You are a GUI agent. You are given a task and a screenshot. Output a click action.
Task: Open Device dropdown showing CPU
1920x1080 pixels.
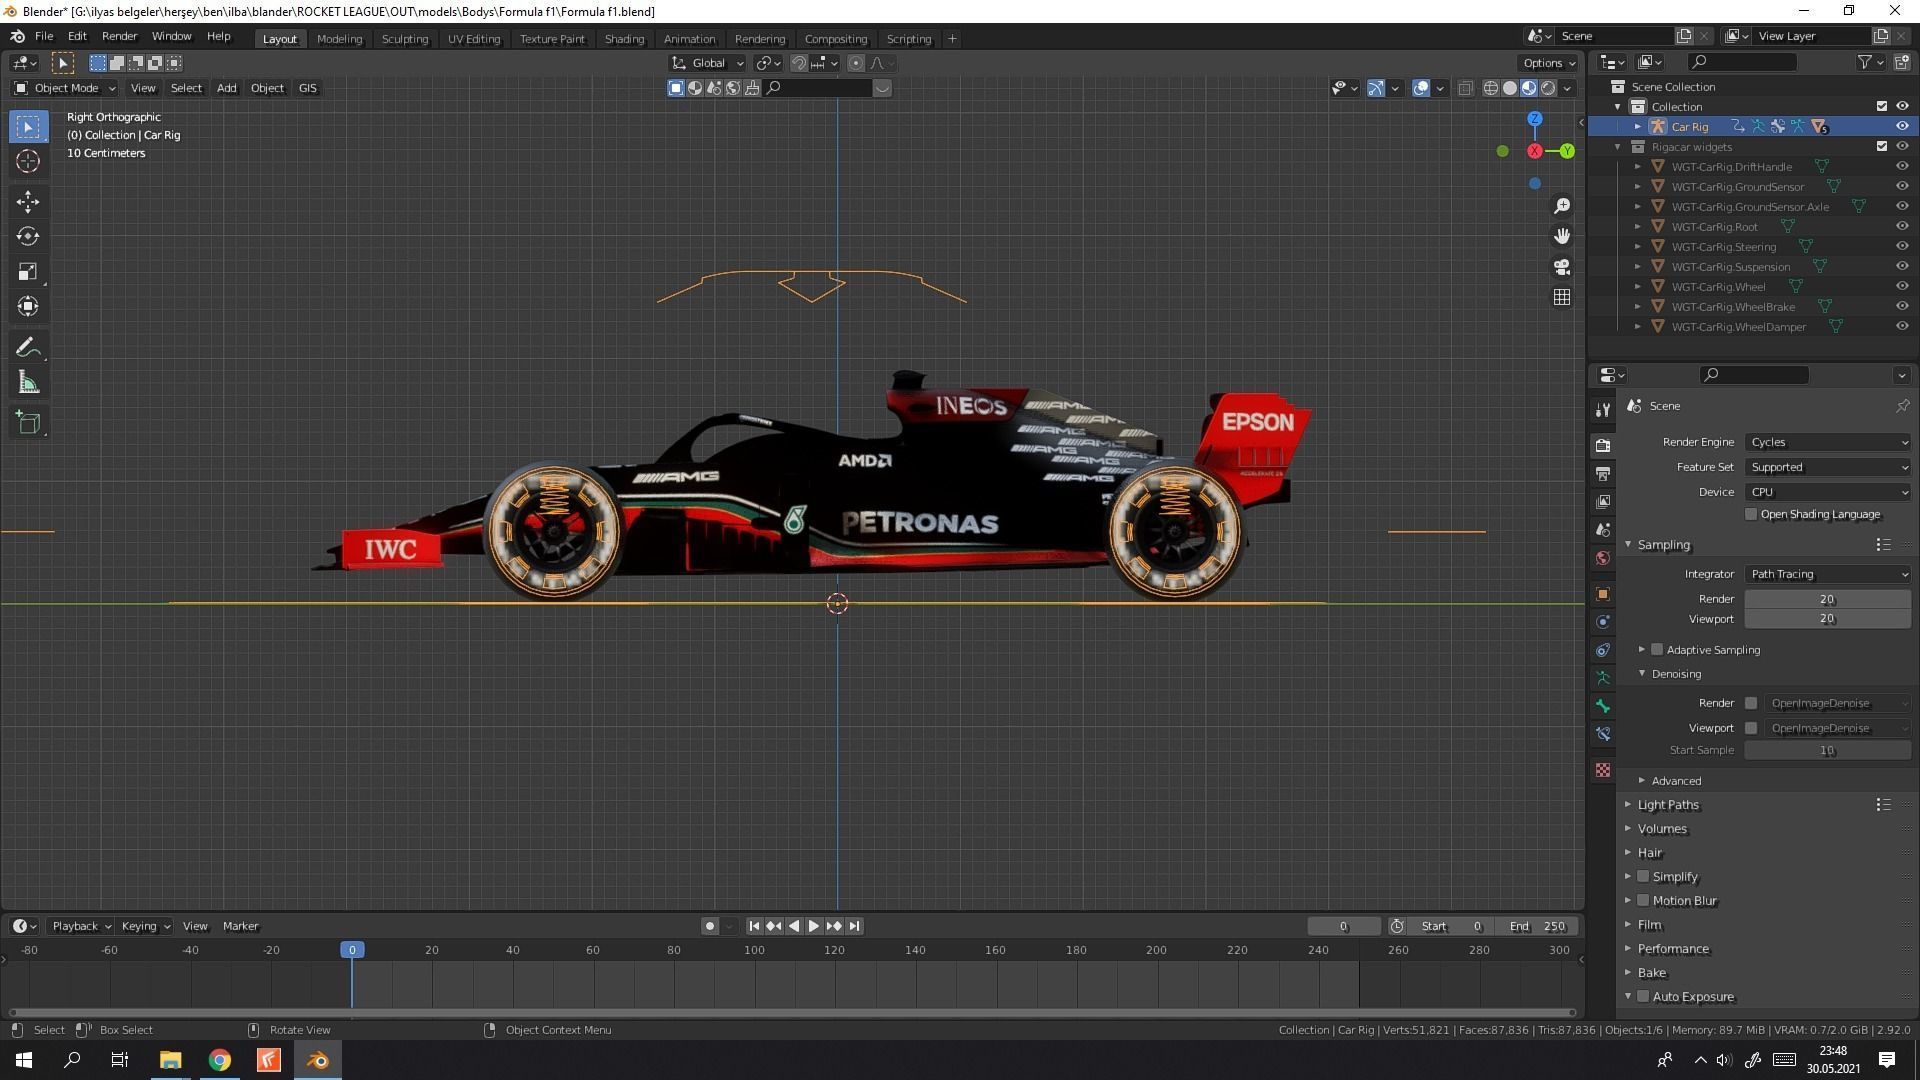coord(1828,492)
